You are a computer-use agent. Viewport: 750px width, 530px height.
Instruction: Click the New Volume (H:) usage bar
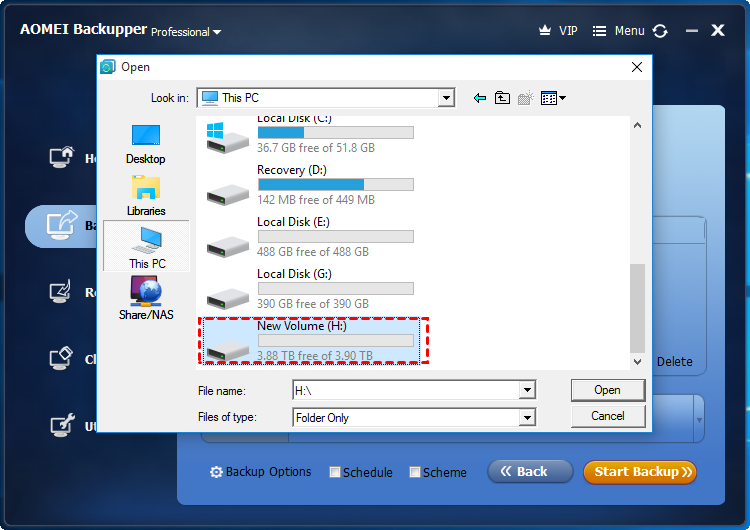(x=336, y=341)
